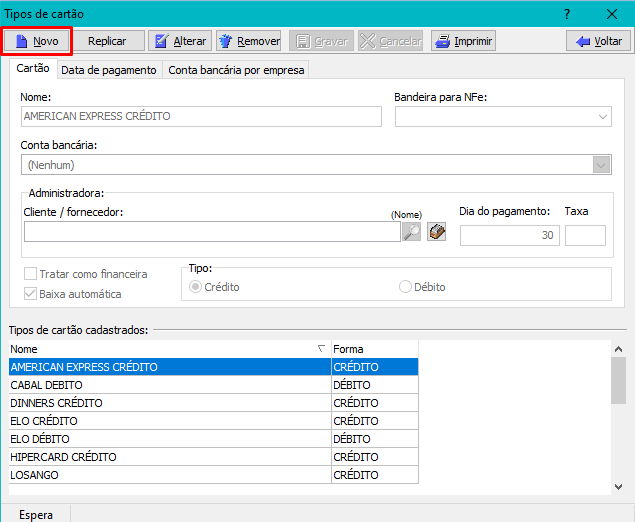Click the CRÉDITO cell for LOSANGO

375,475
